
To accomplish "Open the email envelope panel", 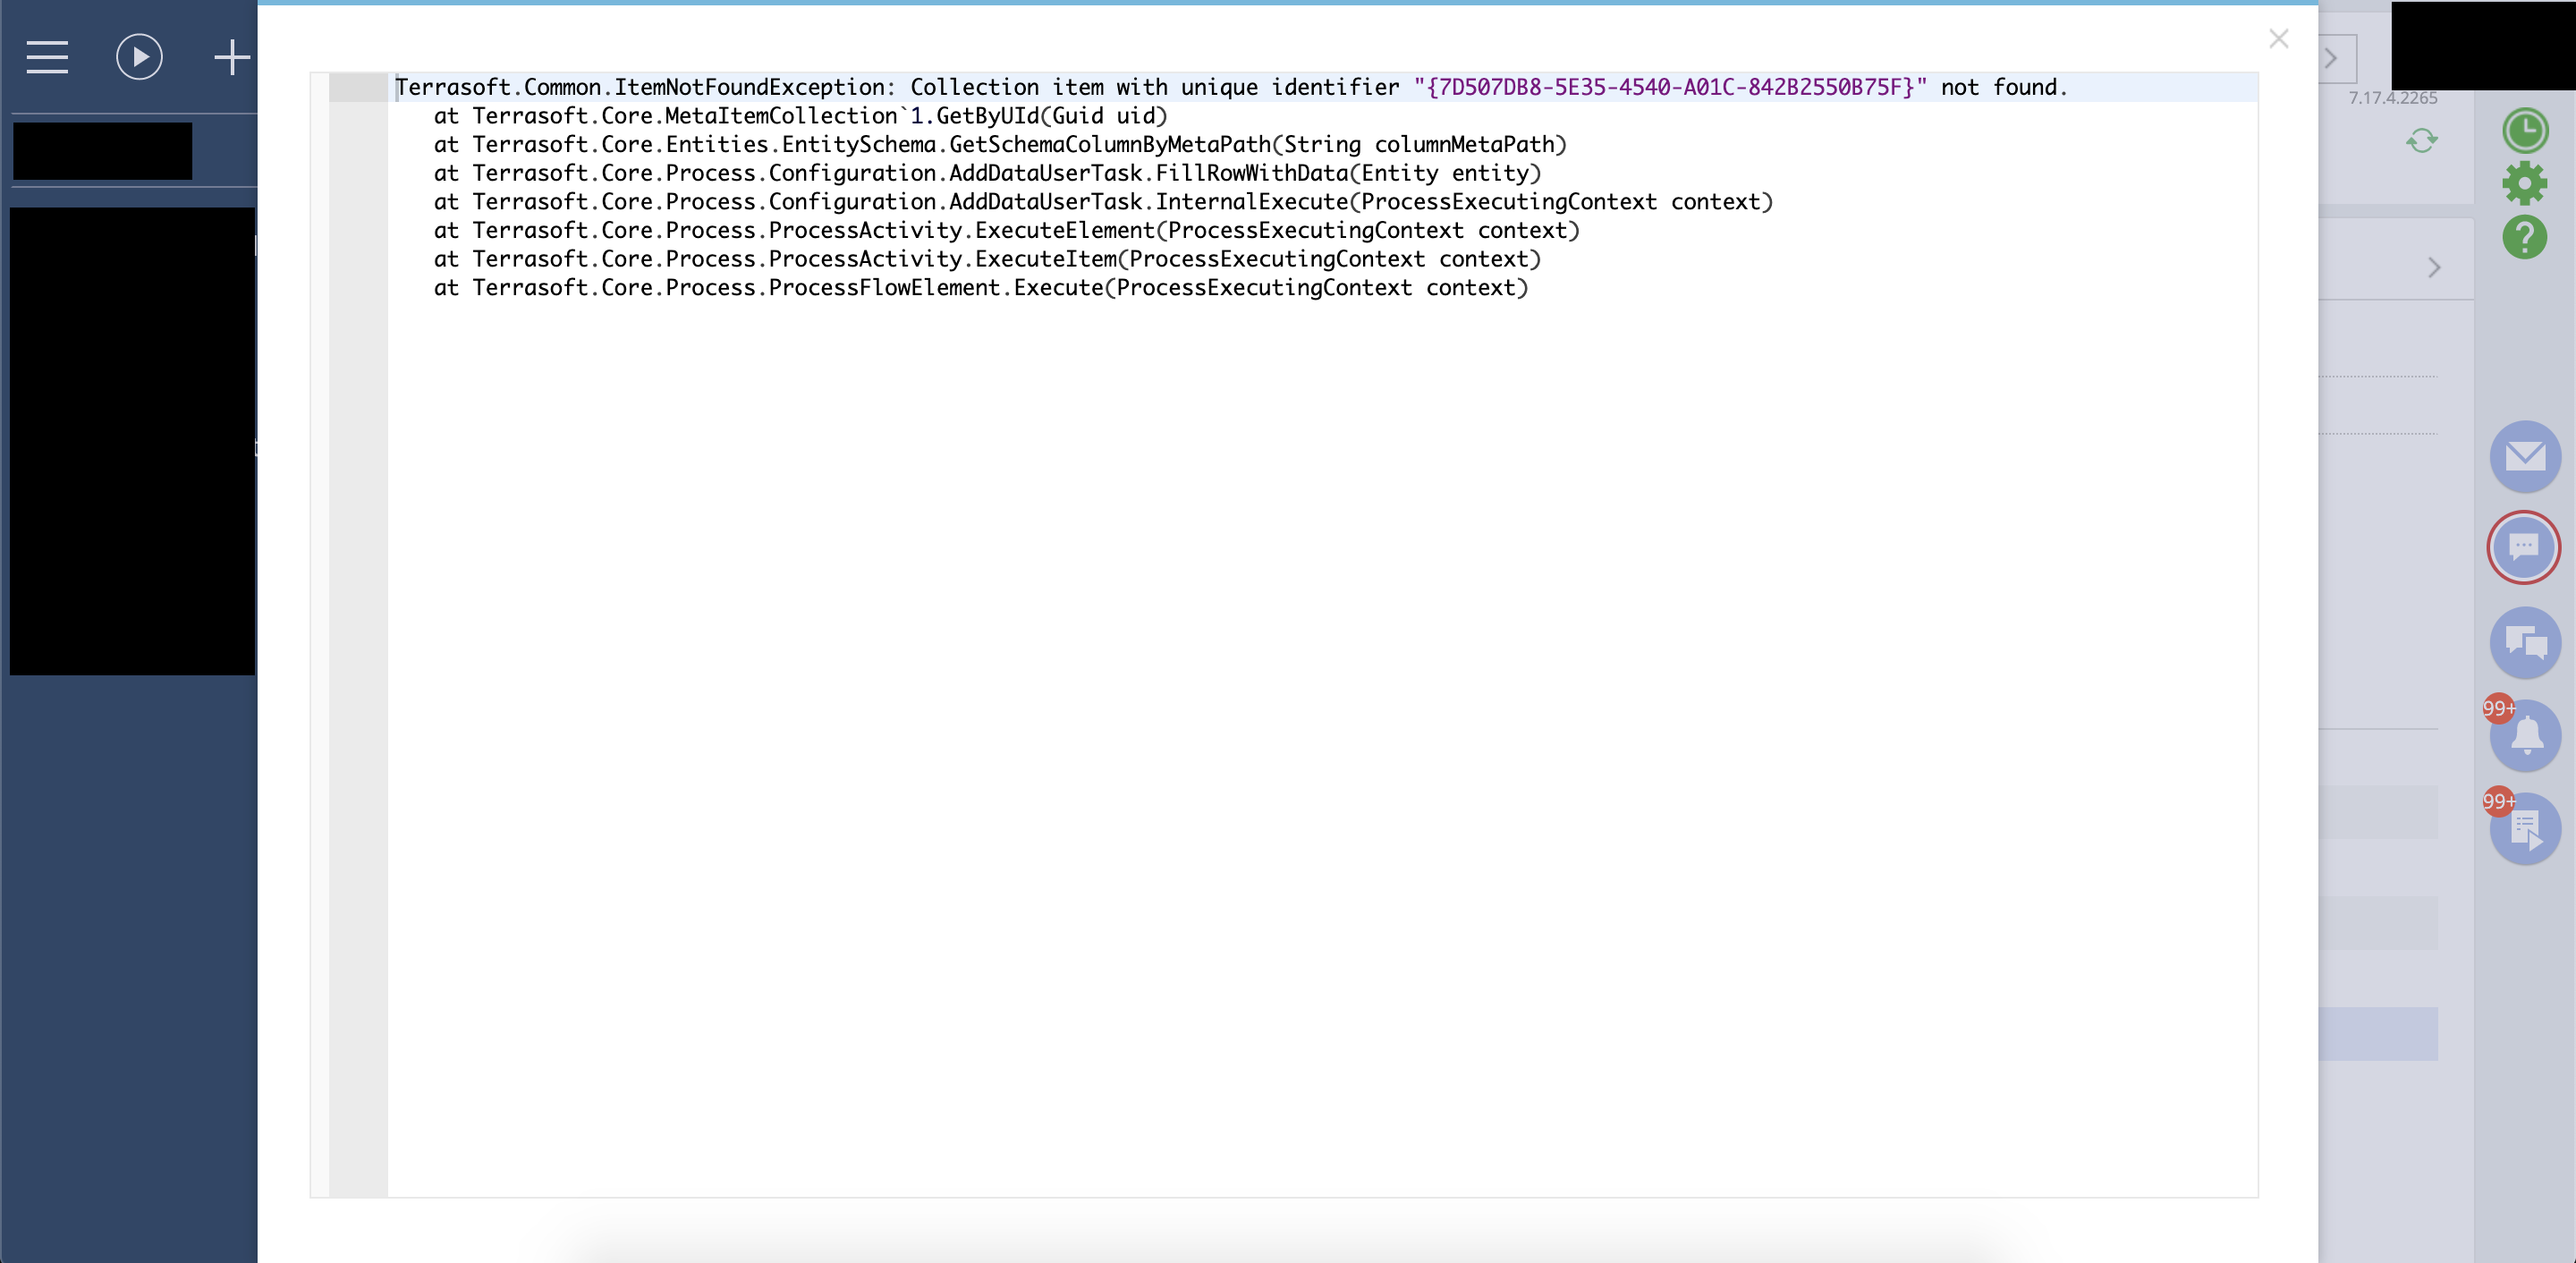I will (2525, 457).
